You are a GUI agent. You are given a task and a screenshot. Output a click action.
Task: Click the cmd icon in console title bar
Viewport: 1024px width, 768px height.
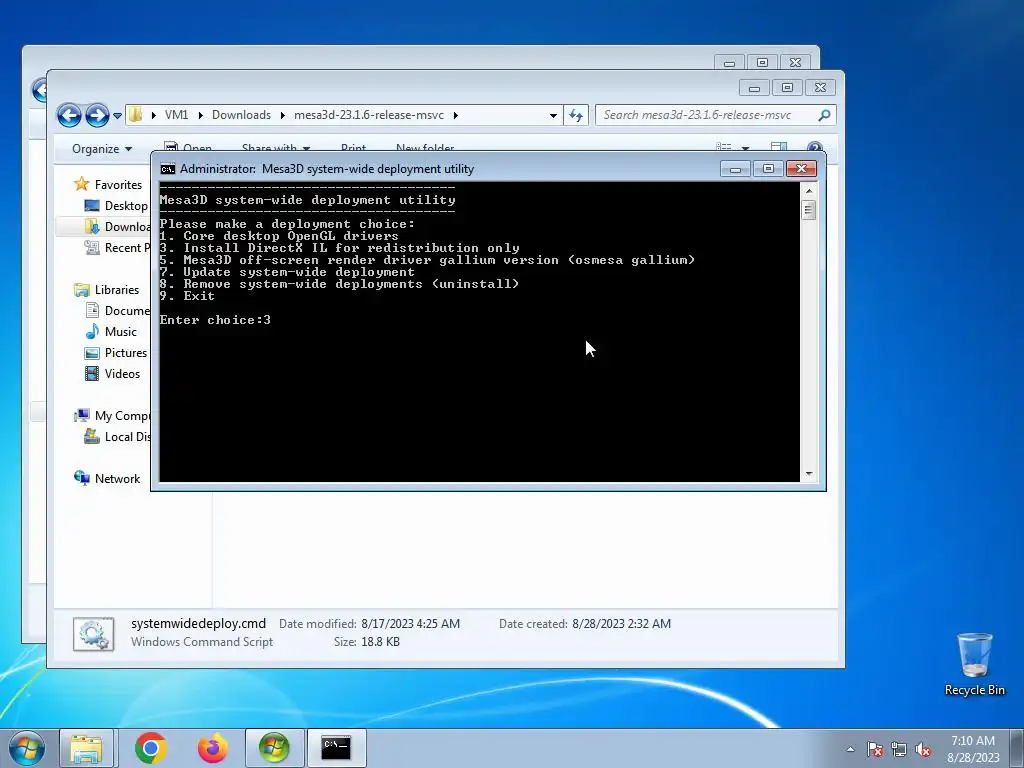click(x=168, y=169)
